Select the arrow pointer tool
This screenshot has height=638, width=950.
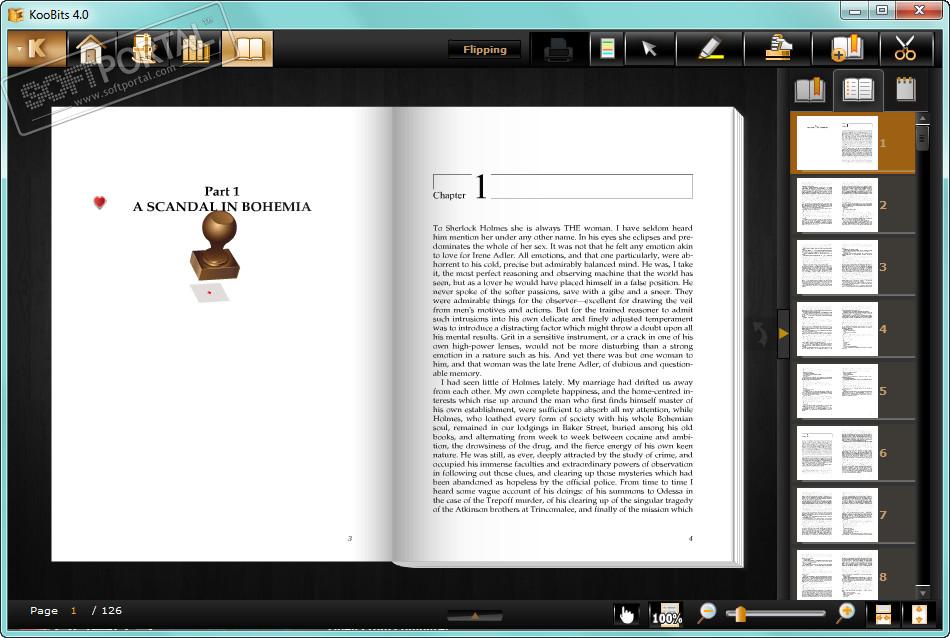tap(649, 48)
